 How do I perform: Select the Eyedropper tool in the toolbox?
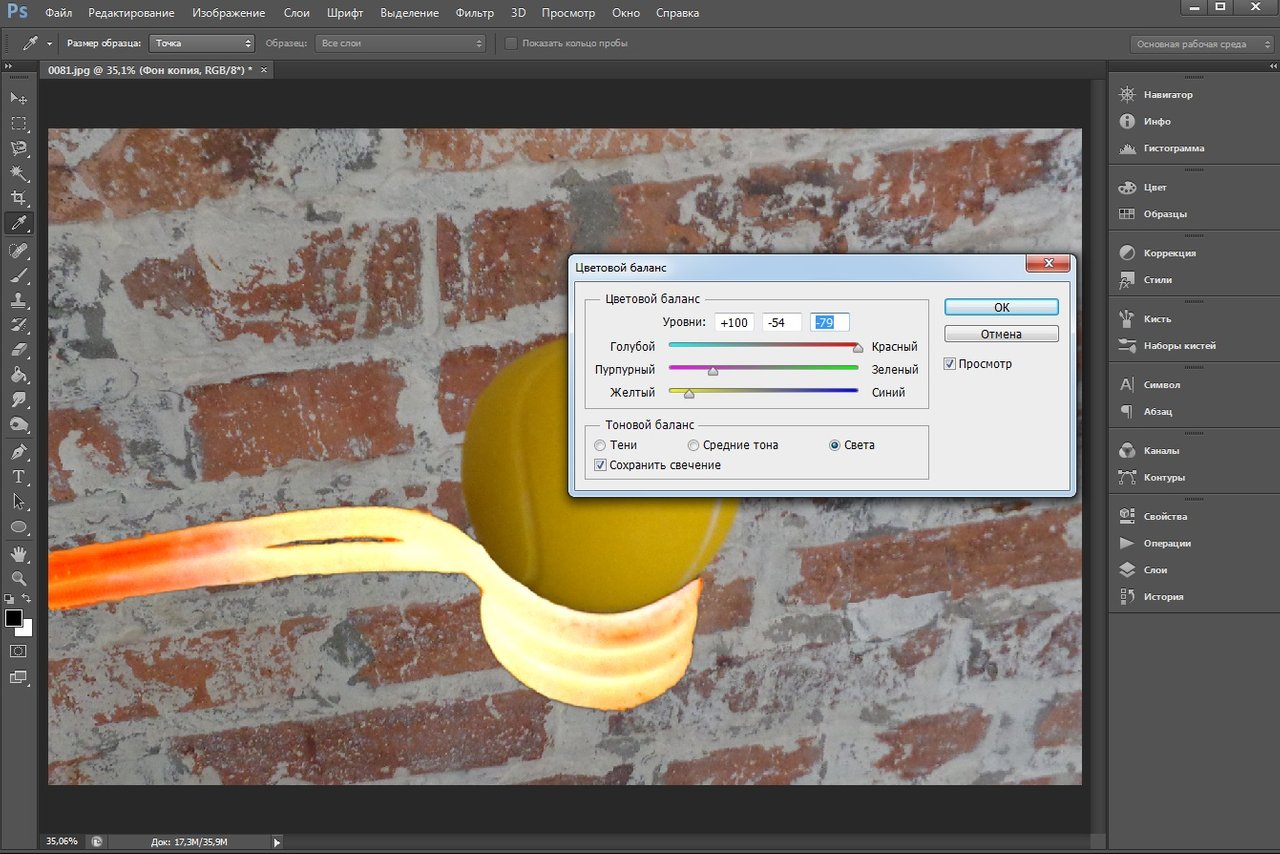coord(19,224)
